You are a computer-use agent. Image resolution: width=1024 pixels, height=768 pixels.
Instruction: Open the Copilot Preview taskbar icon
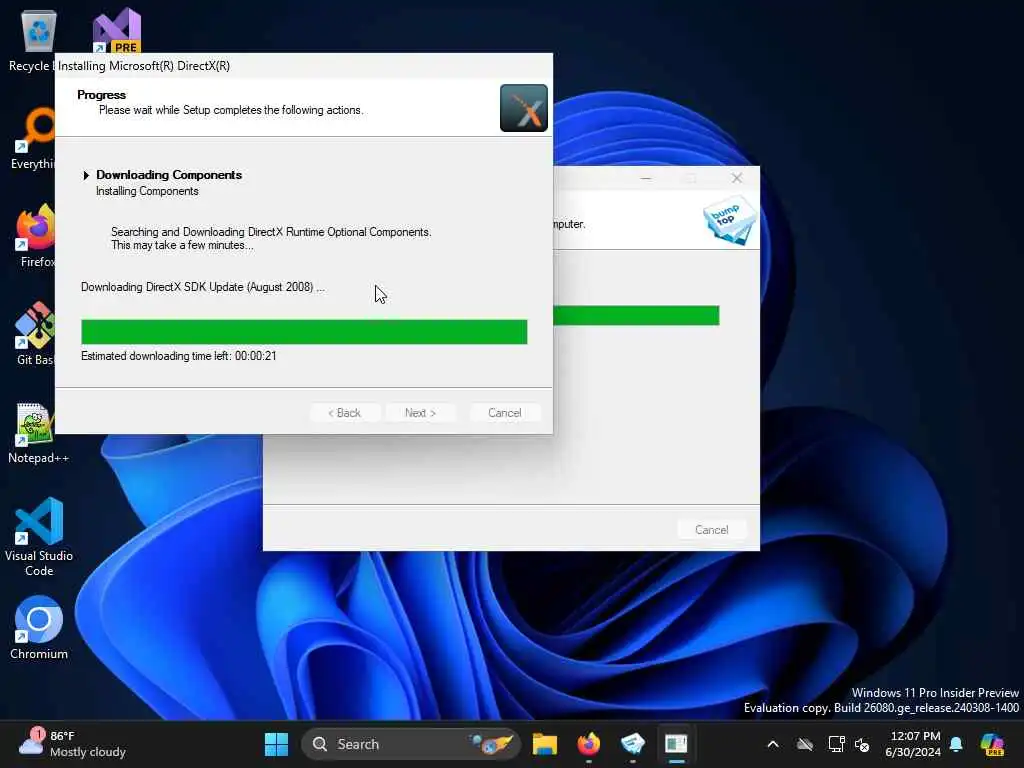pos(992,744)
